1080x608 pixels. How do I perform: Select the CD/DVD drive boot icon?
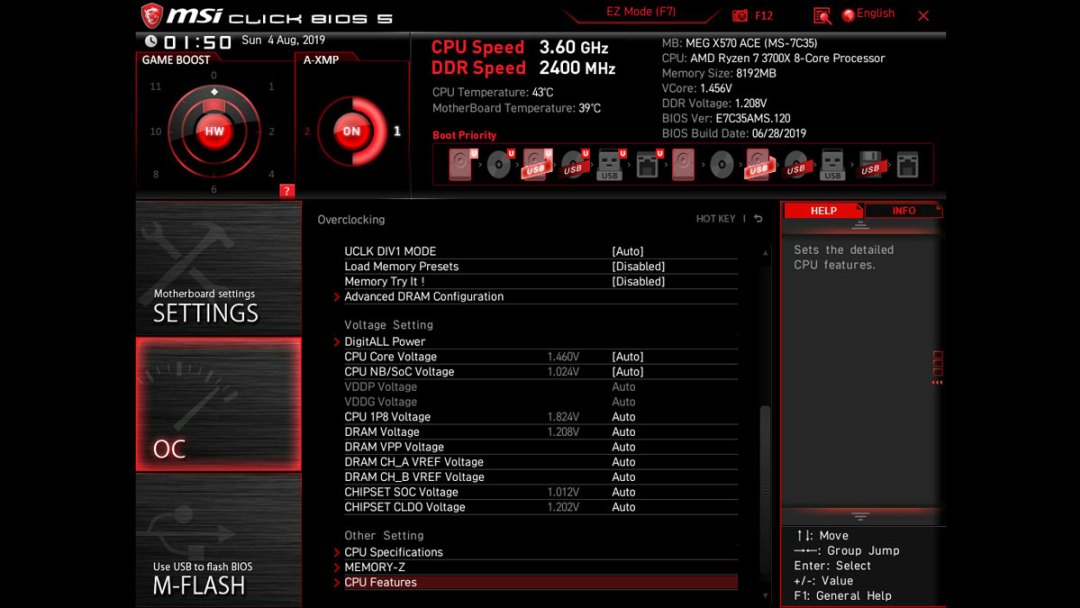click(498, 164)
